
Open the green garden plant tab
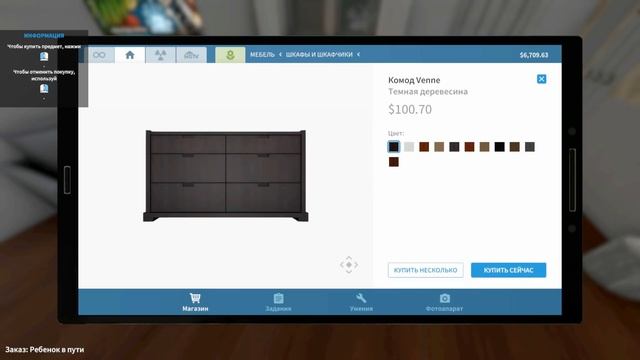pyautogui.click(x=230, y=55)
